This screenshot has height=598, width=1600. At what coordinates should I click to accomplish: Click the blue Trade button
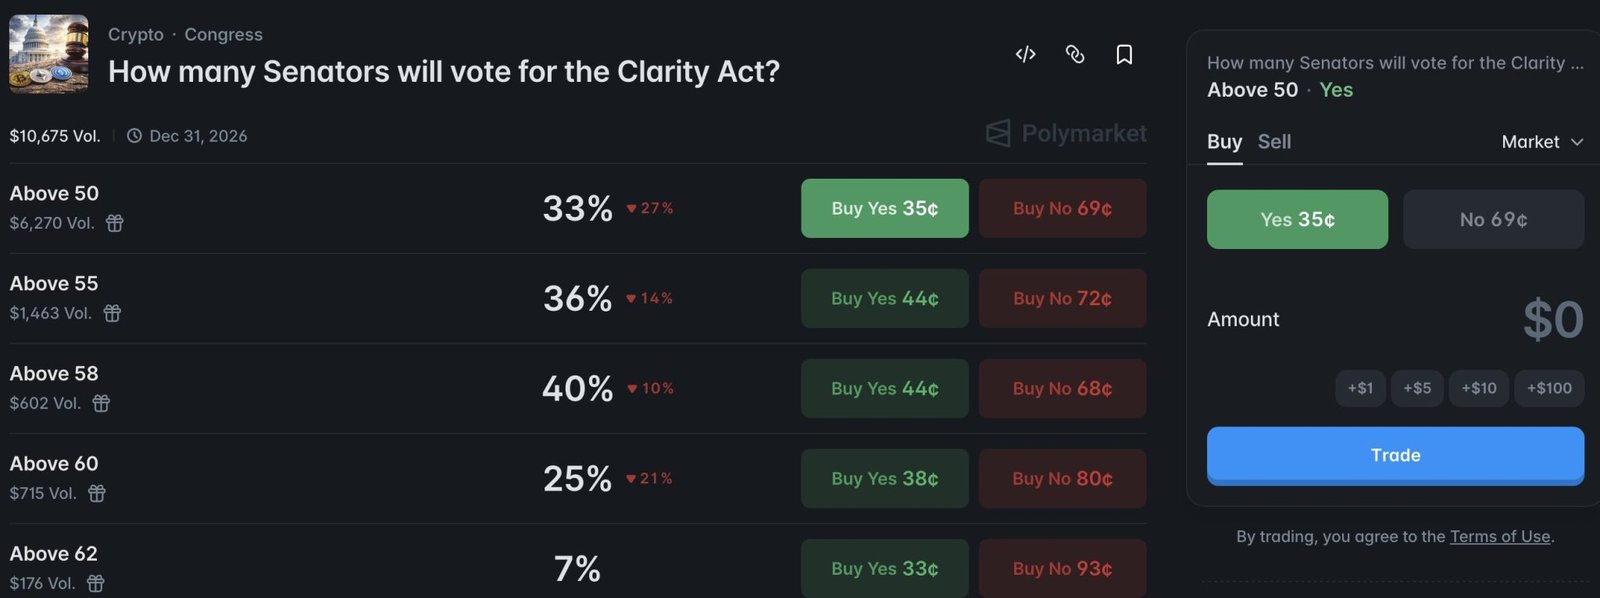pos(1395,455)
